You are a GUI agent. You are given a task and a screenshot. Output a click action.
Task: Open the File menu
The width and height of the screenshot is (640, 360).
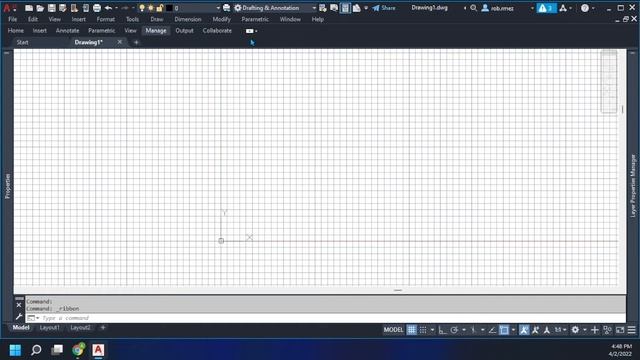tap(13, 19)
